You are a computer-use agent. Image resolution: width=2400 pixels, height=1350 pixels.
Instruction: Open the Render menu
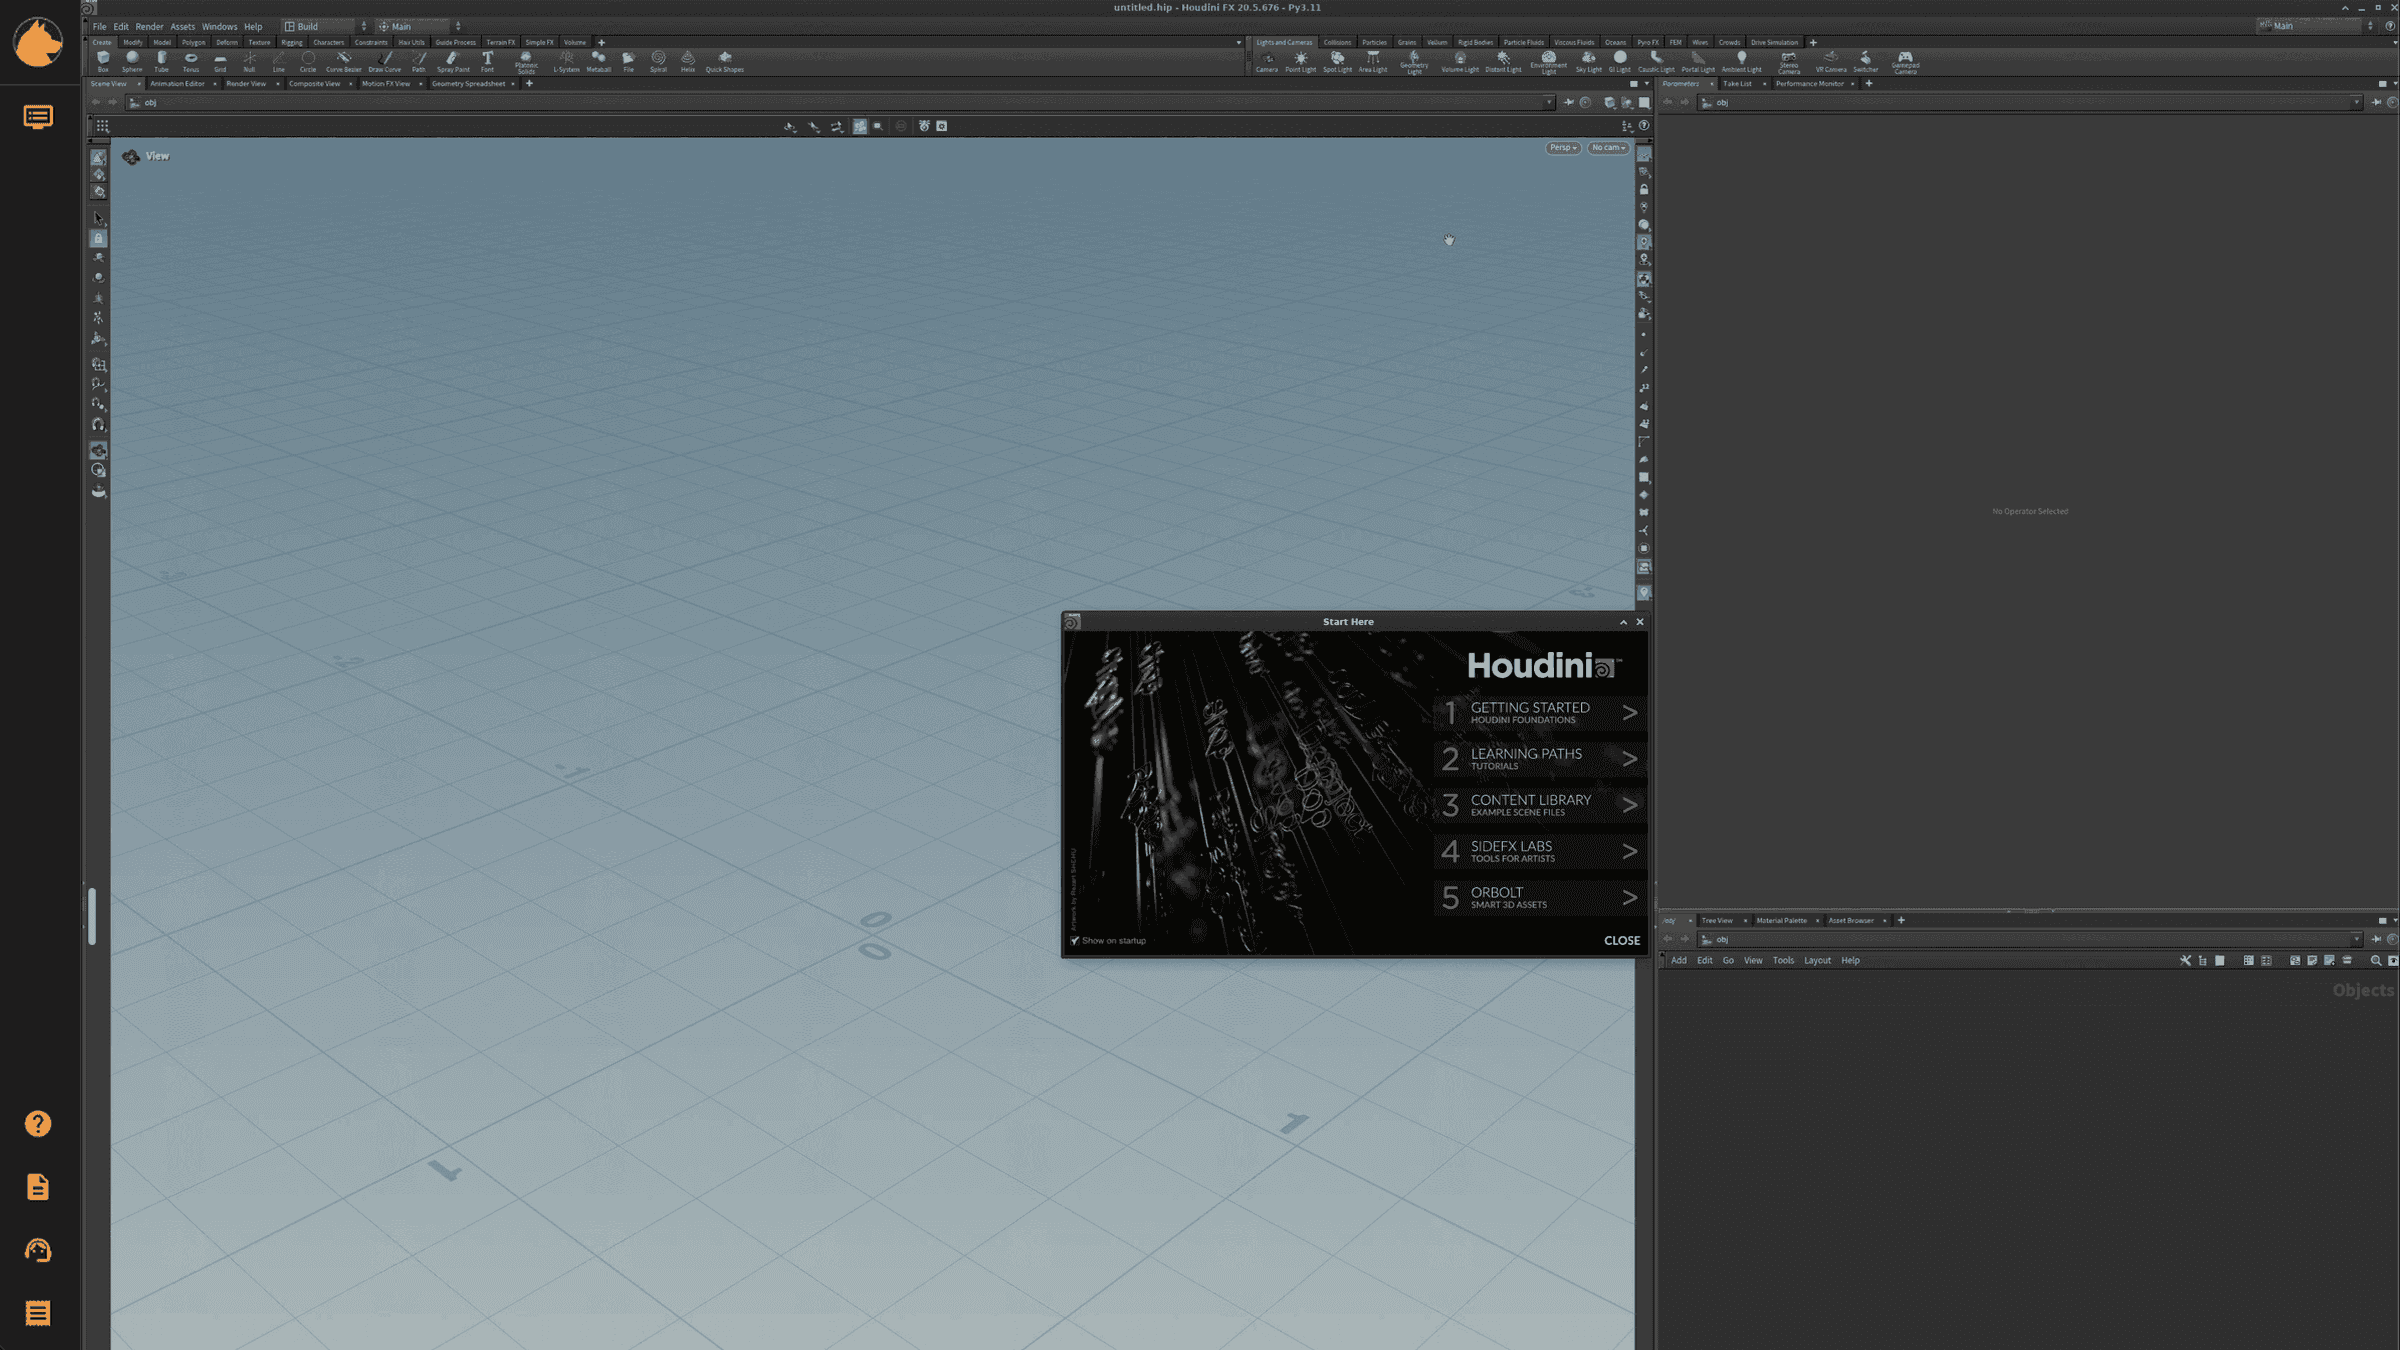(x=149, y=26)
